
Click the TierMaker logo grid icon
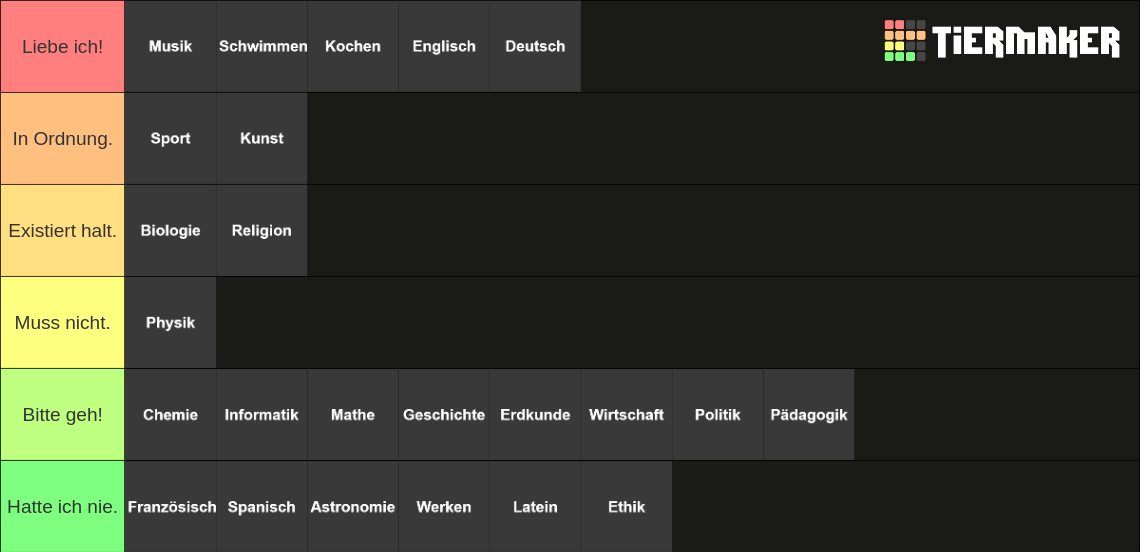pyautogui.click(x=905, y=41)
